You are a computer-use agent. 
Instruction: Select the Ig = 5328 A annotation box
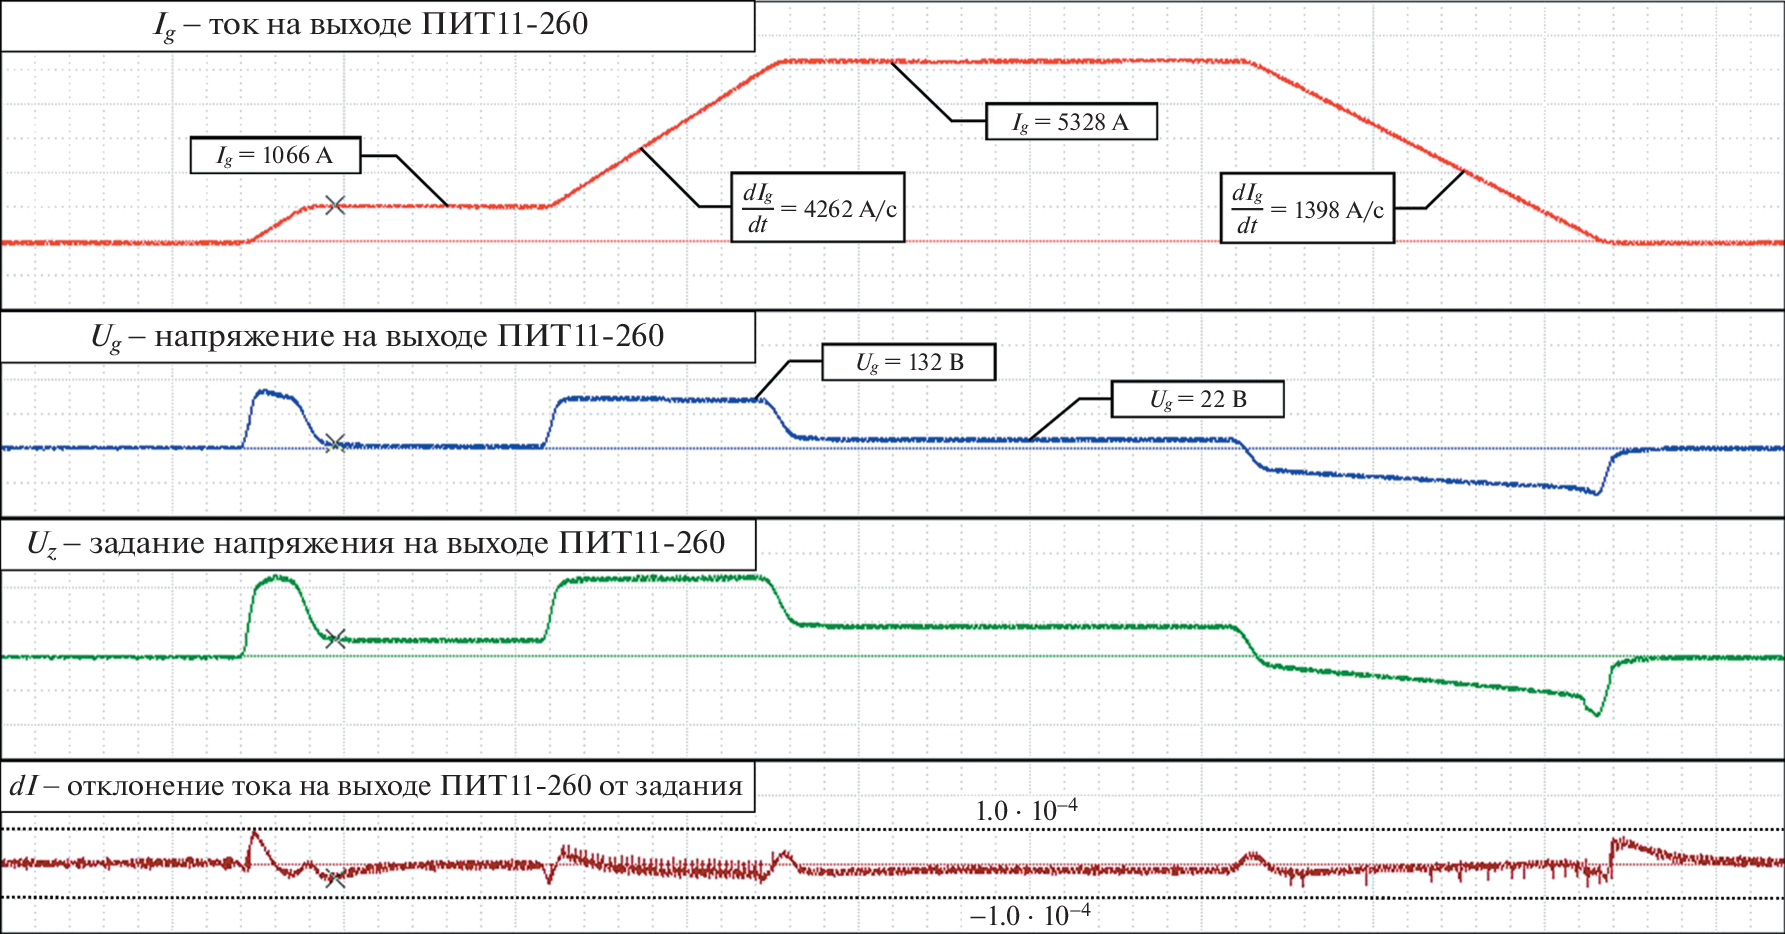(1071, 122)
